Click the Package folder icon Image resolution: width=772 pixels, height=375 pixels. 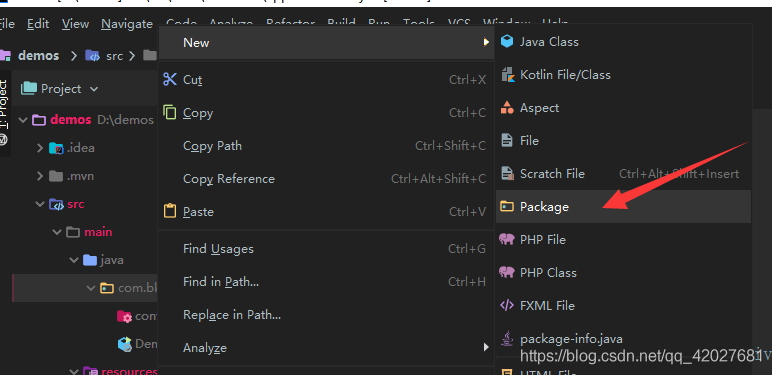[507, 207]
